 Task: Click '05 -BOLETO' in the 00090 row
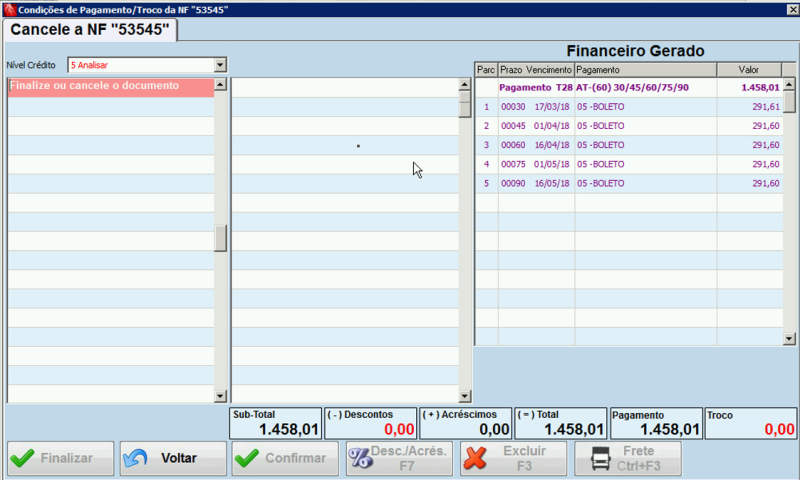click(601, 184)
